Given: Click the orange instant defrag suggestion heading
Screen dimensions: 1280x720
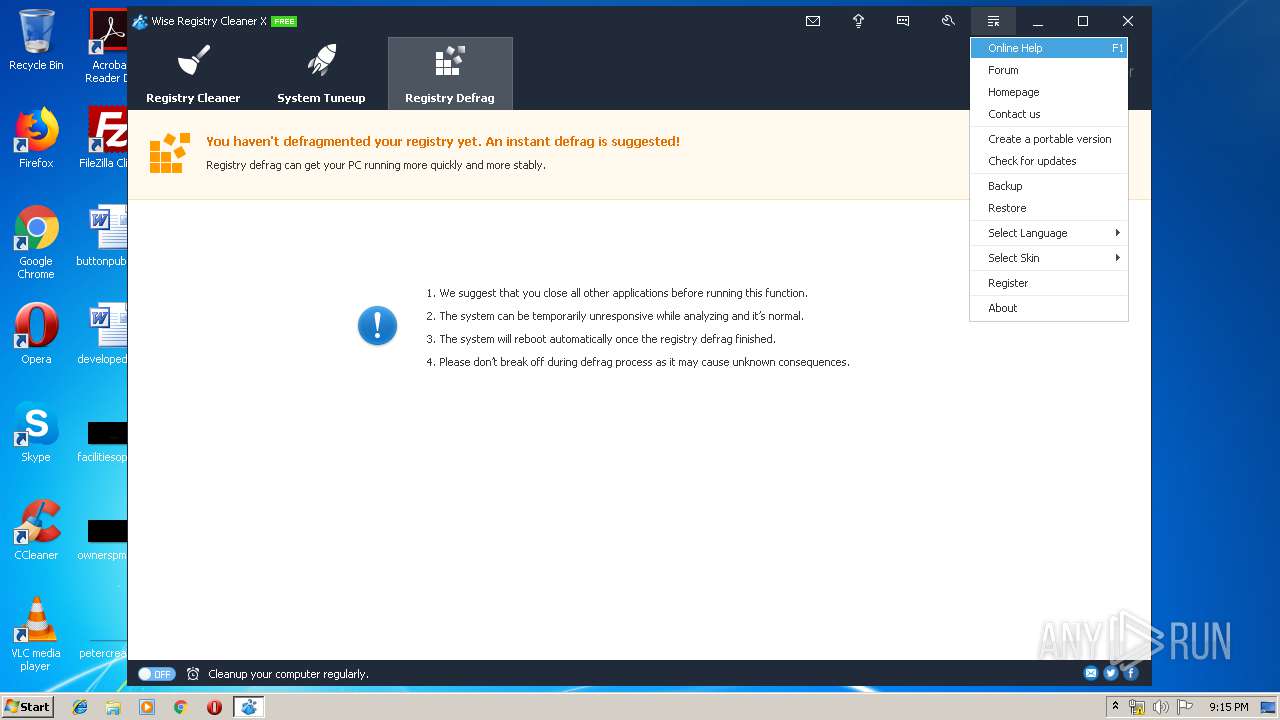Looking at the screenshot, I should pyautogui.click(x=443, y=142).
